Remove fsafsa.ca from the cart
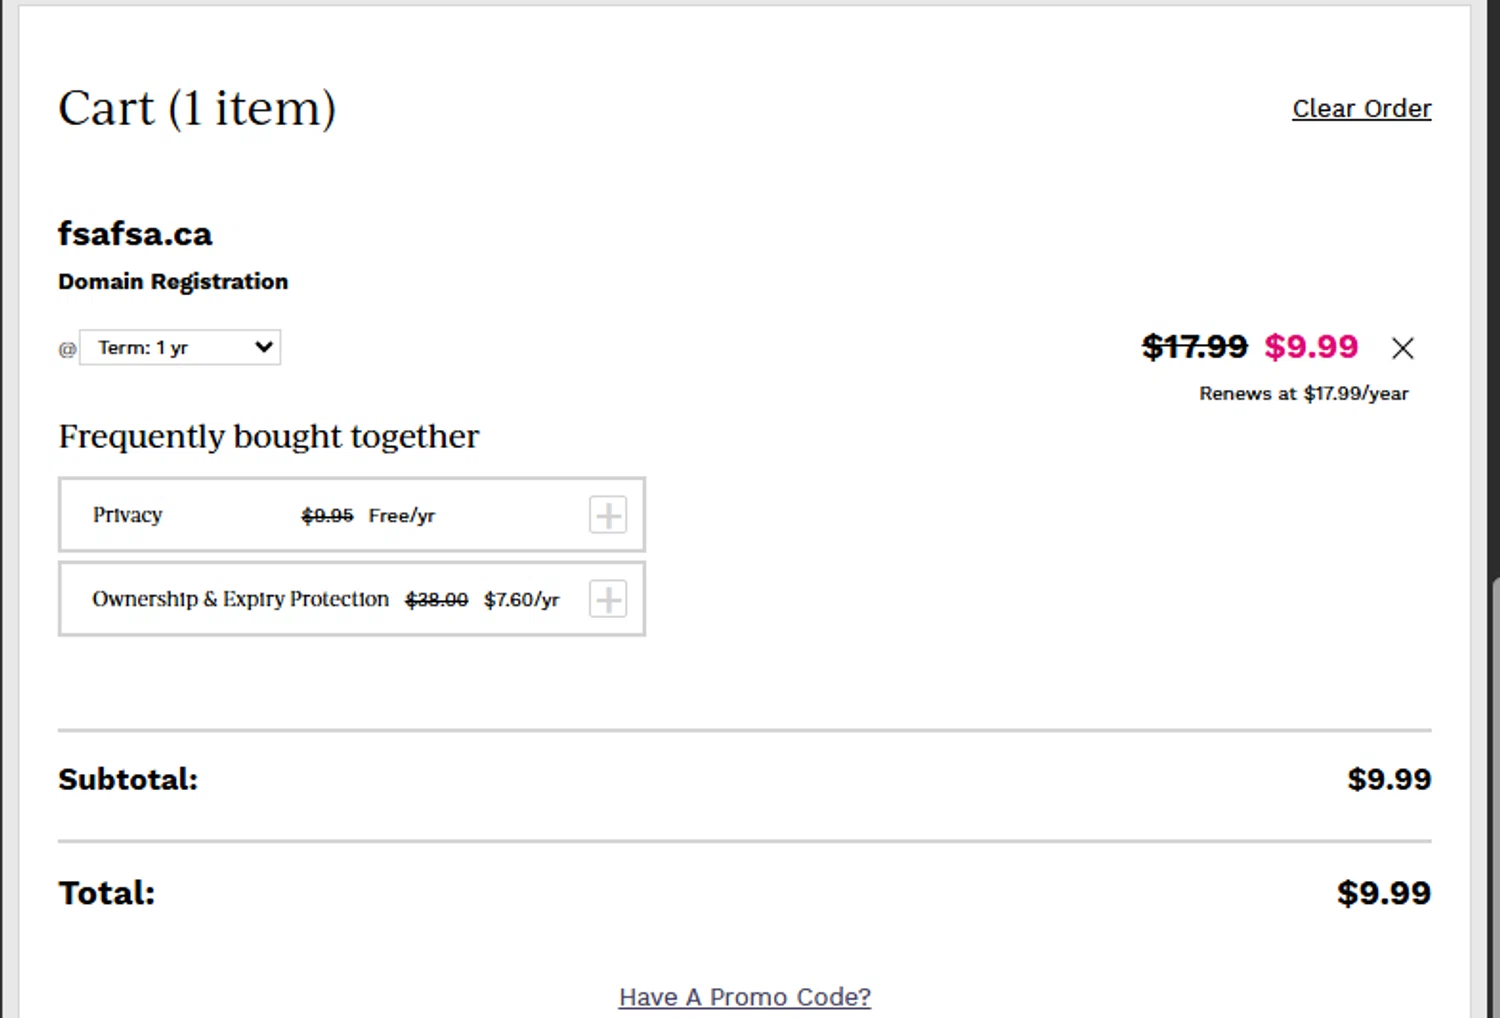This screenshot has width=1500, height=1018. pos(1402,348)
